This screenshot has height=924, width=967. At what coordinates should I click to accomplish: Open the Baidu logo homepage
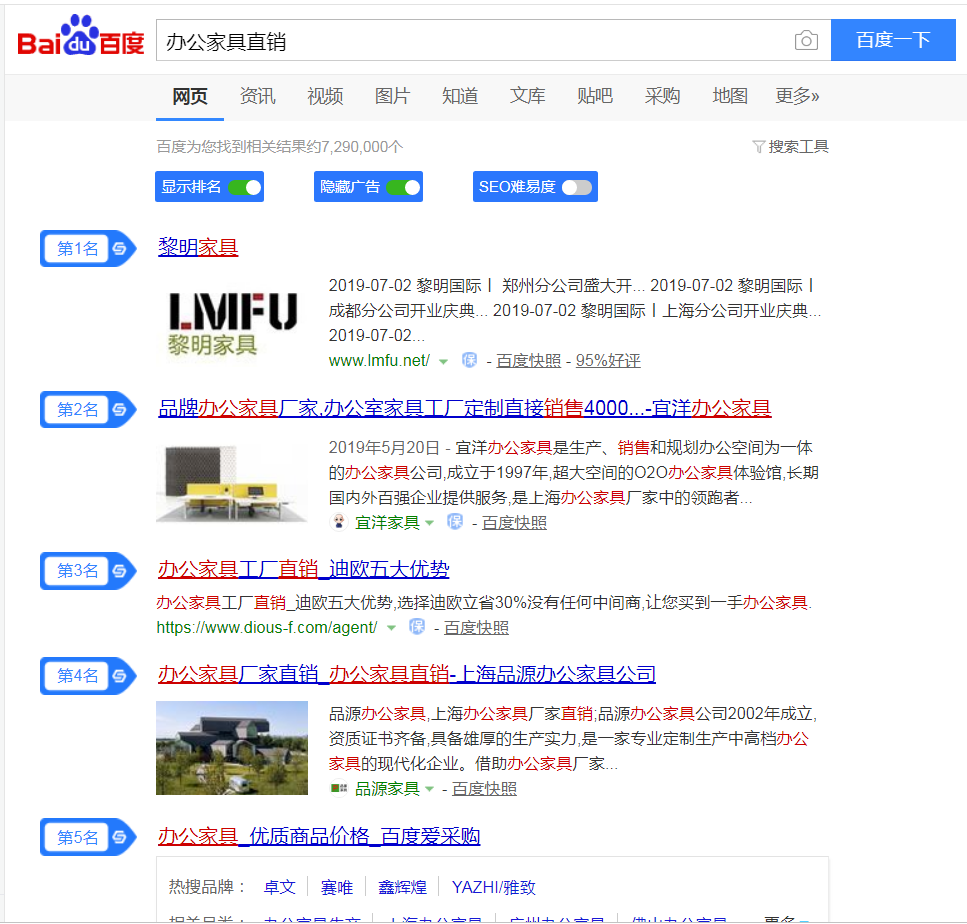coord(81,36)
